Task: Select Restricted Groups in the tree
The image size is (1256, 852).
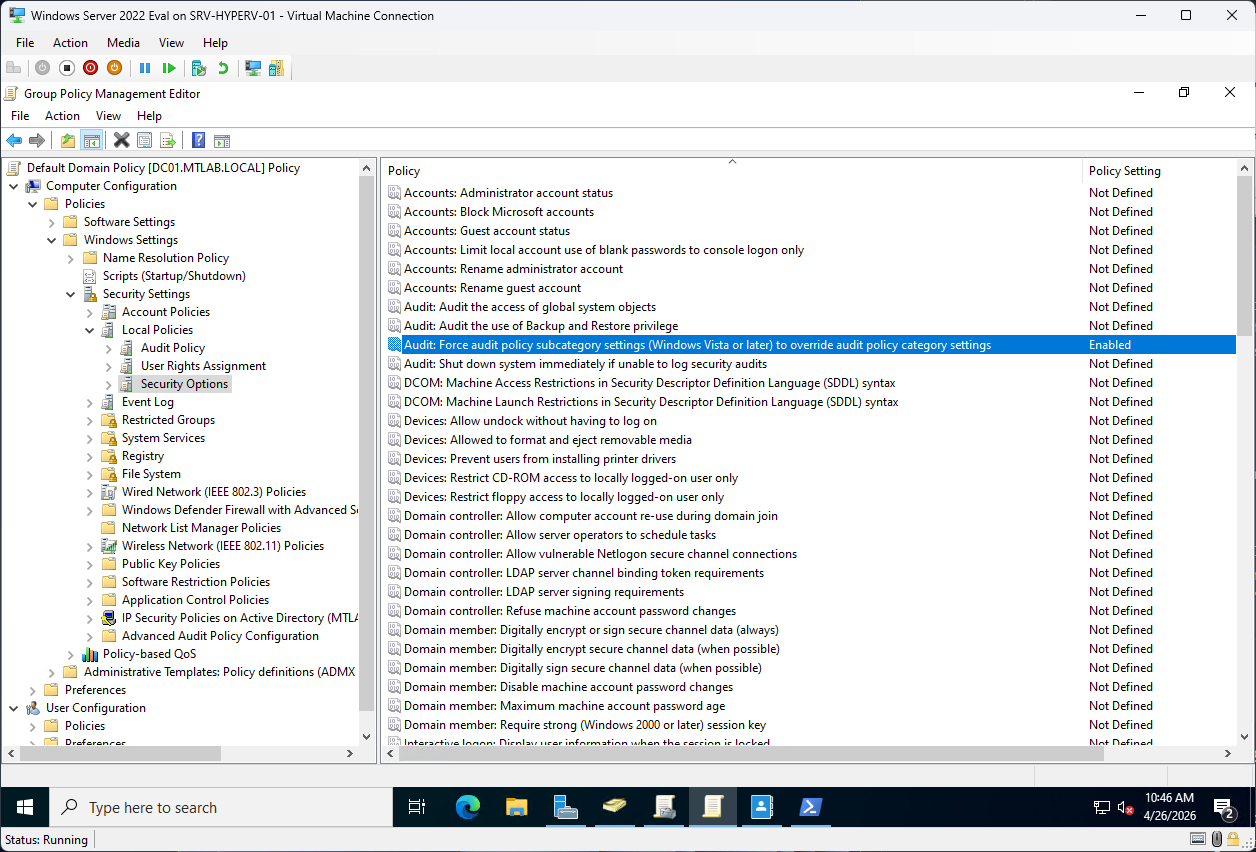Action: point(168,420)
